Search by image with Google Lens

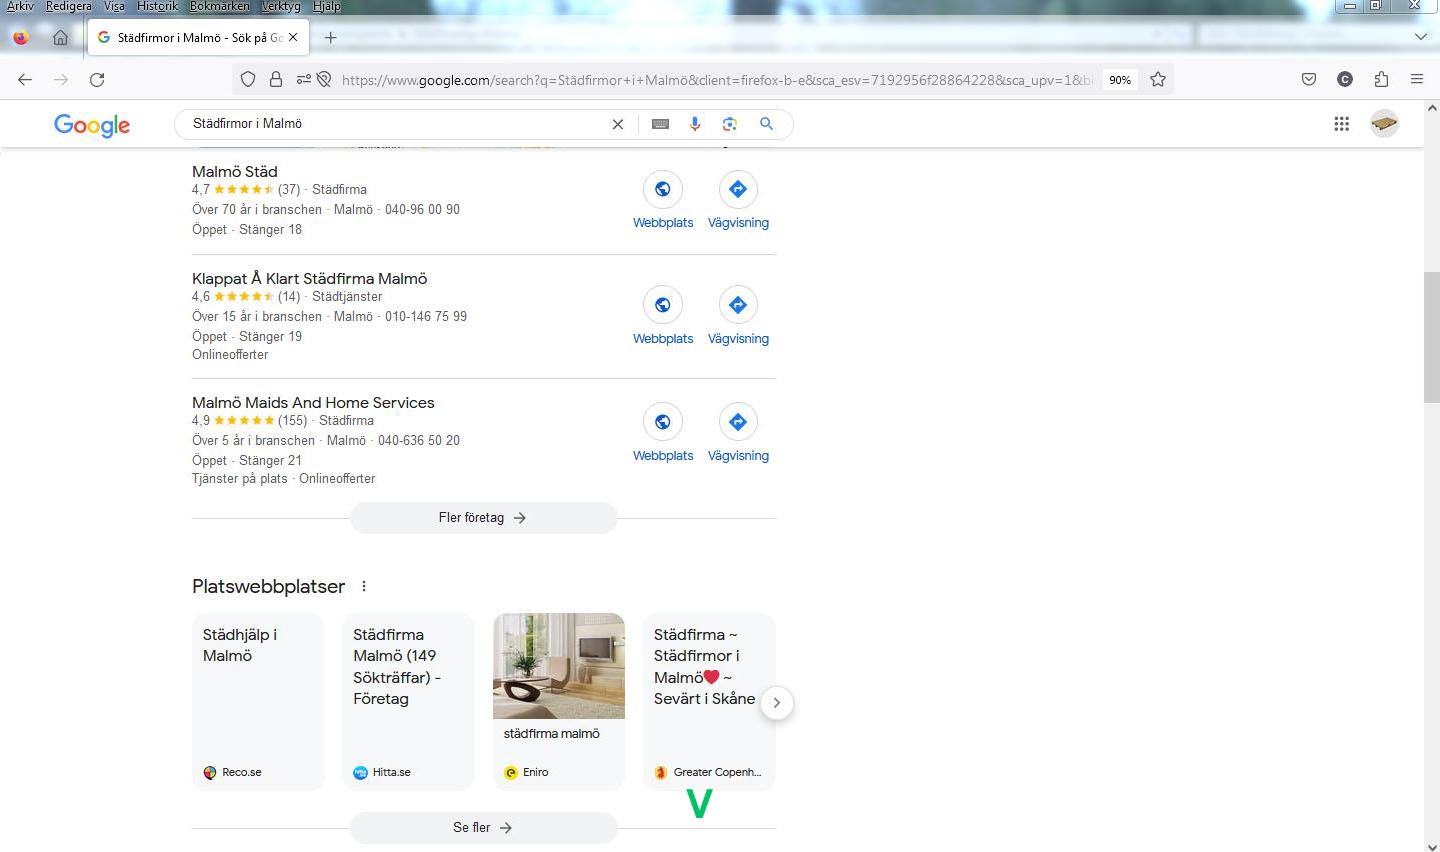[730, 124]
